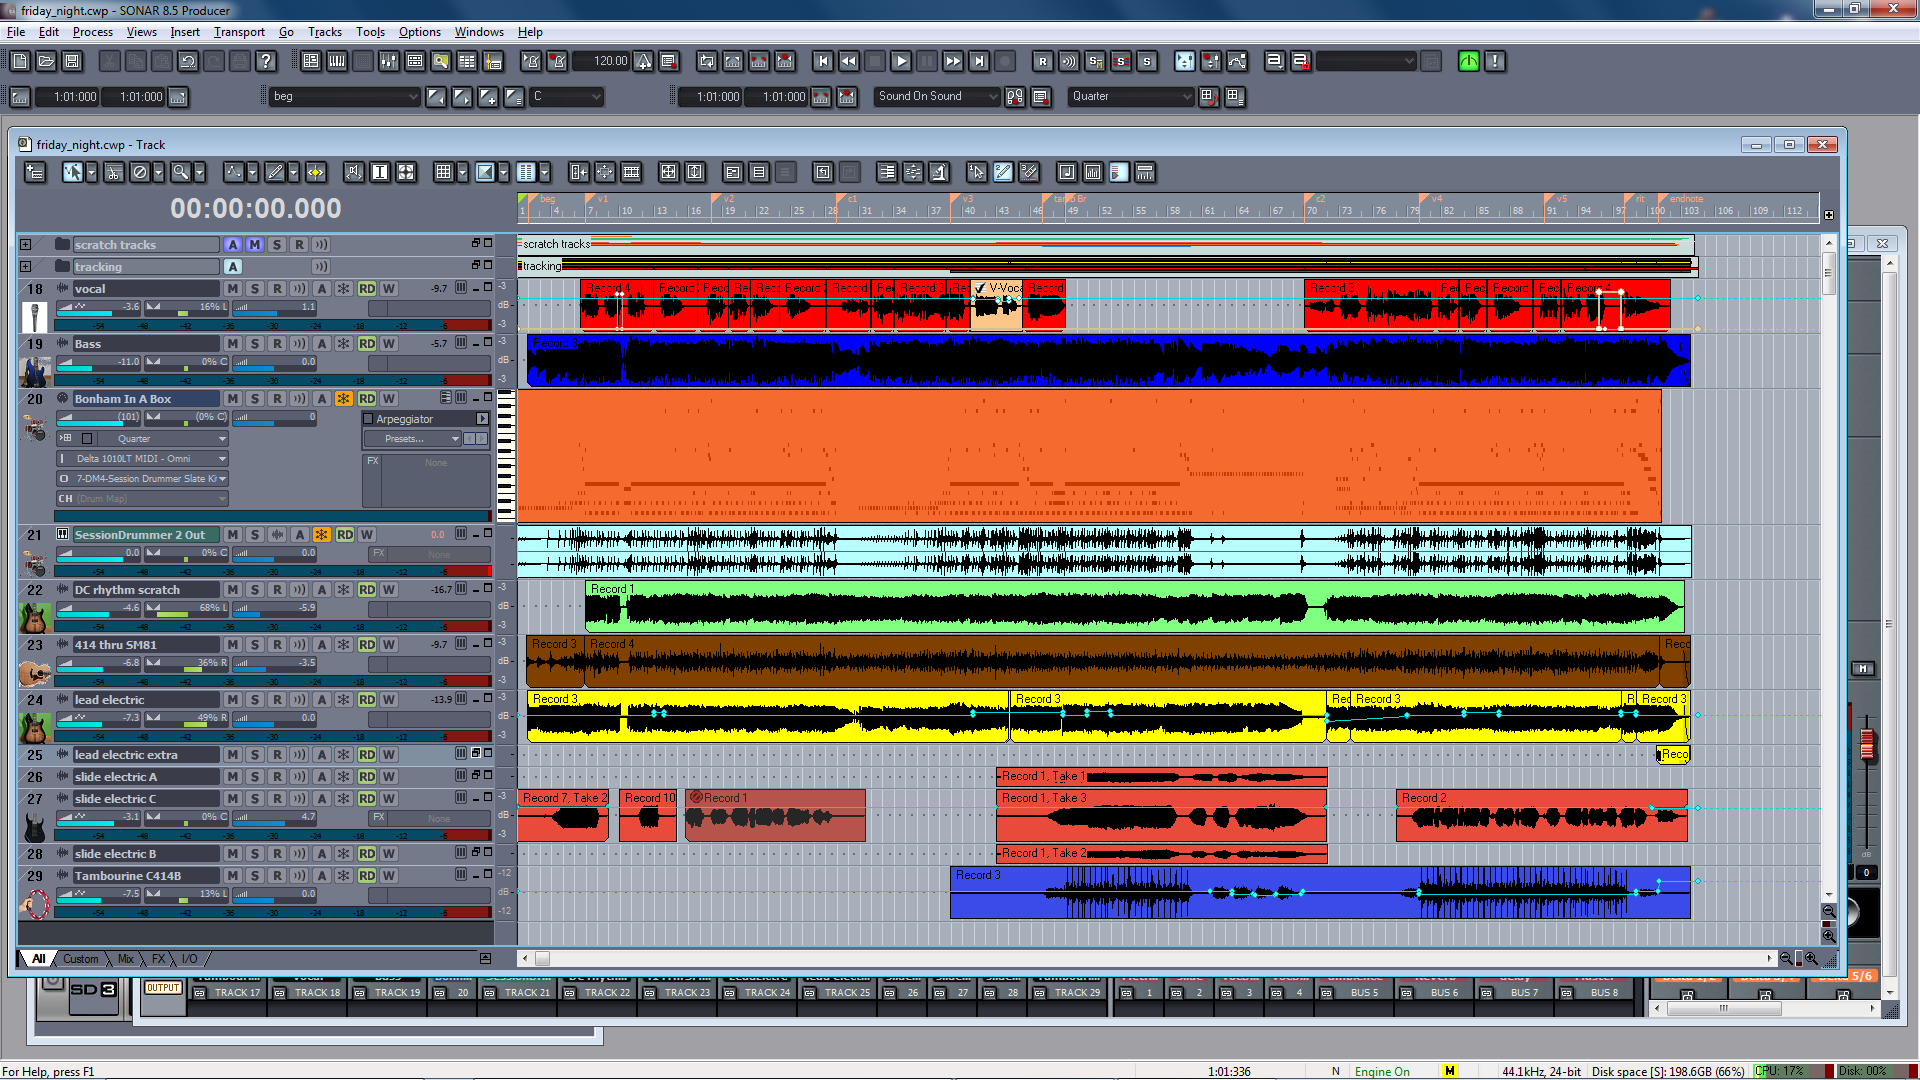
Task: Click the metronome tempo insert icon
Action: click(644, 61)
